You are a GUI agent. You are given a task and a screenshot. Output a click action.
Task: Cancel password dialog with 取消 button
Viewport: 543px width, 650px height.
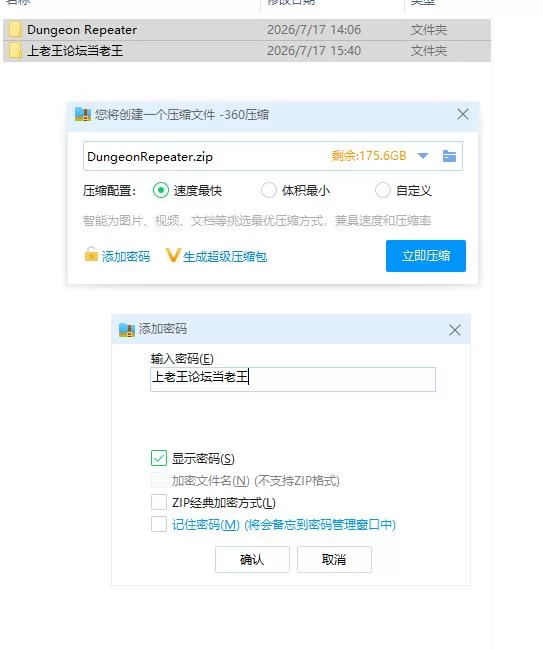coord(334,560)
